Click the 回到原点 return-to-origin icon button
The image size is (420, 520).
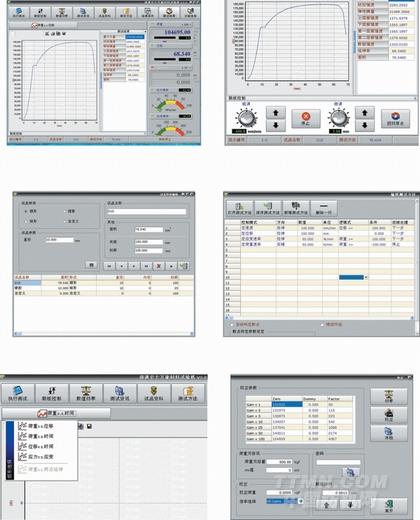[x=395, y=118]
